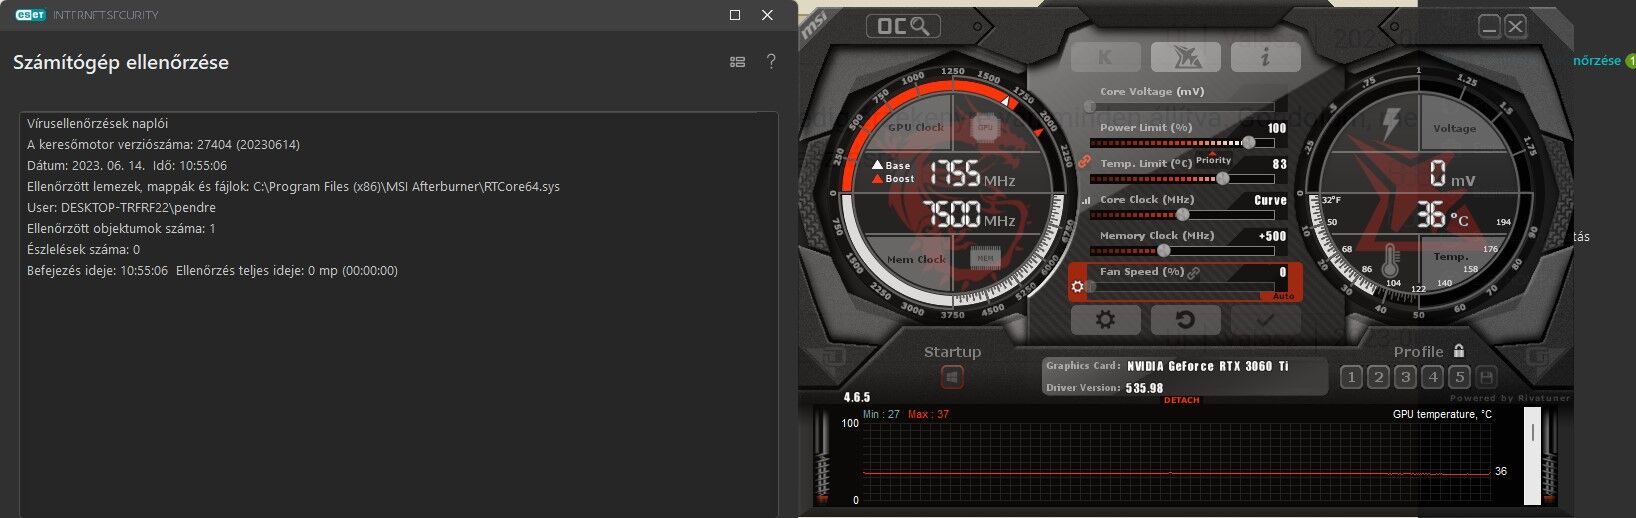Click the GPU temperature graph title

coord(1442,414)
